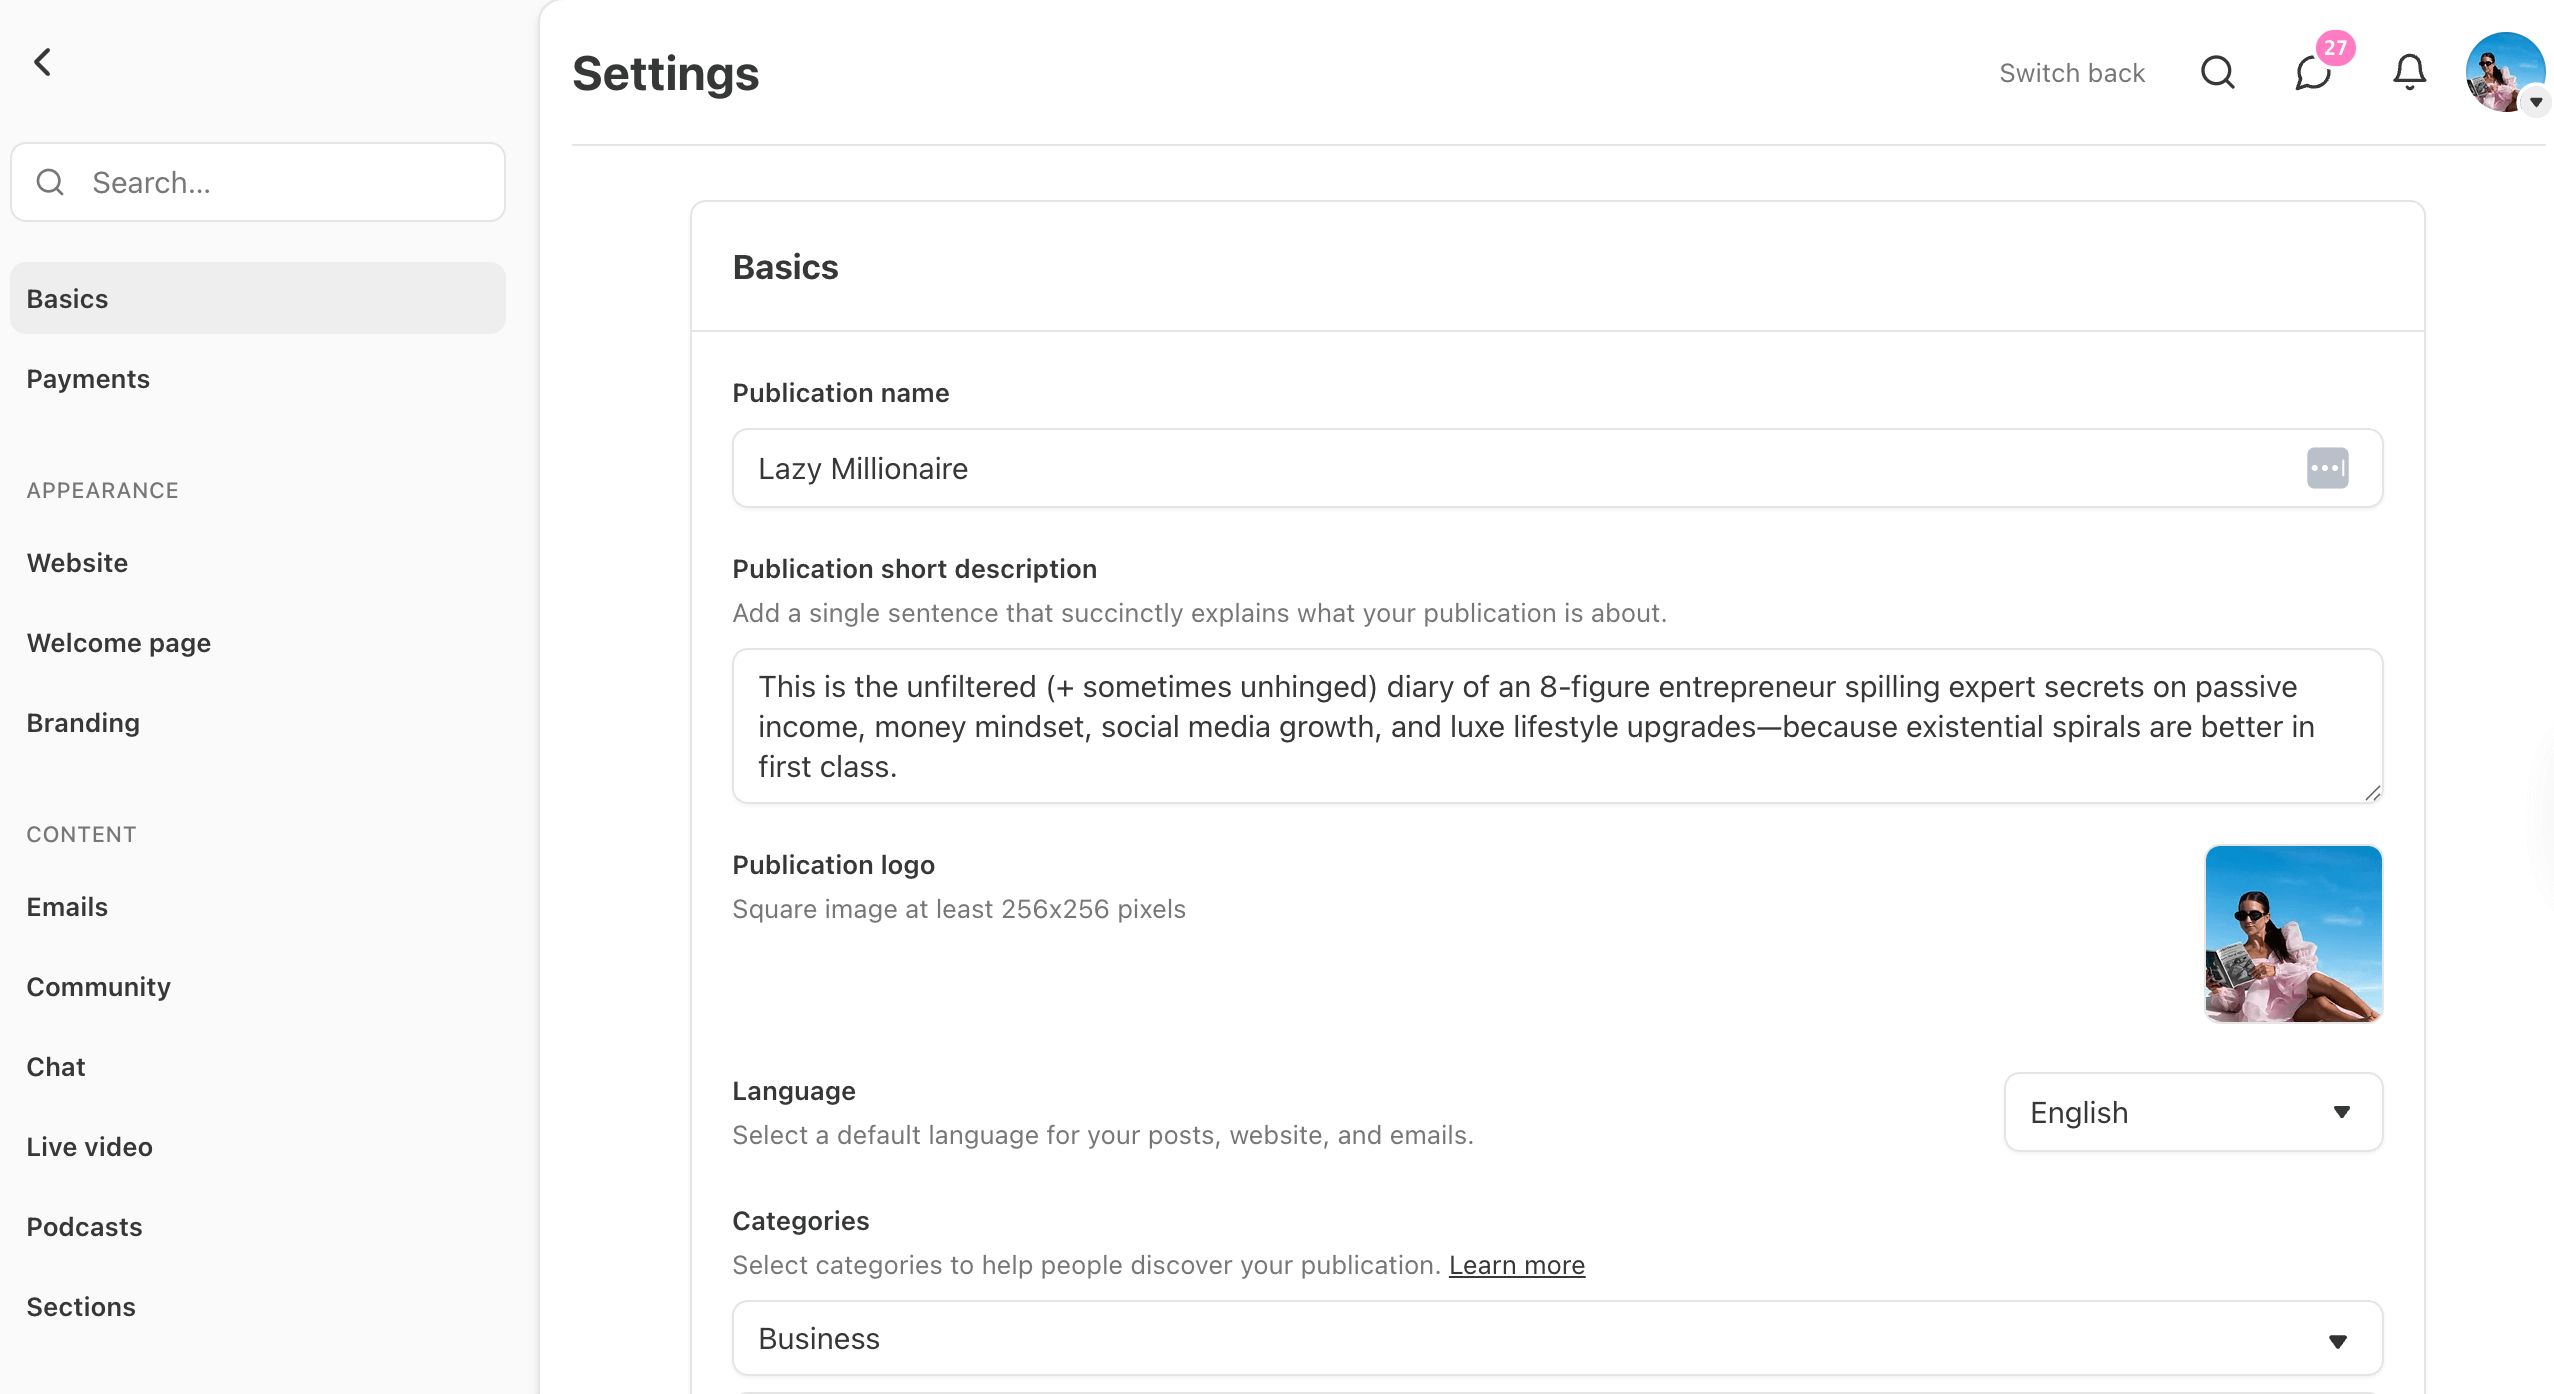This screenshot has height=1394, width=2554.
Task: Click the APPEARANCE sidebar header
Action: [x=102, y=491]
